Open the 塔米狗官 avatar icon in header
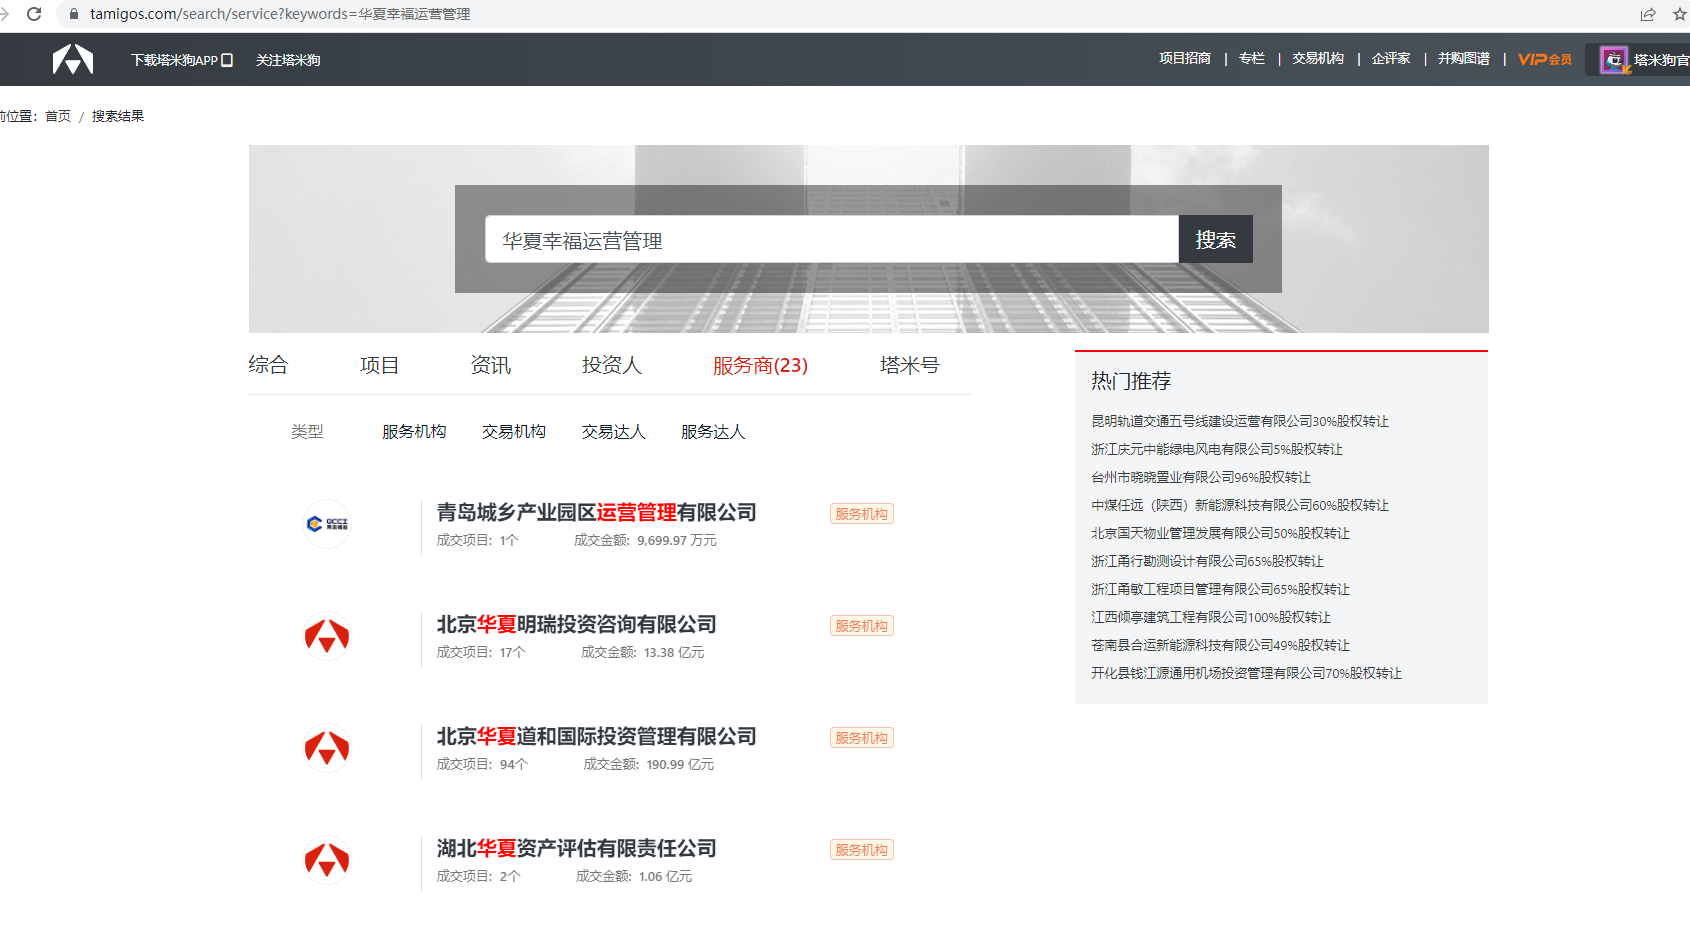 click(x=1613, y=60)
